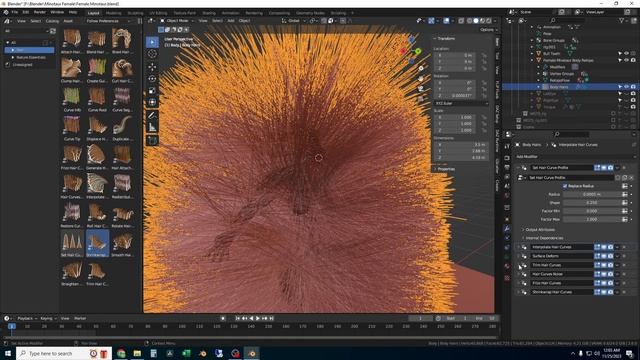Image resolution: width=640 pixels, height=360 pixels.
Task: Open the File menu
Action: (x=15, y=12)
